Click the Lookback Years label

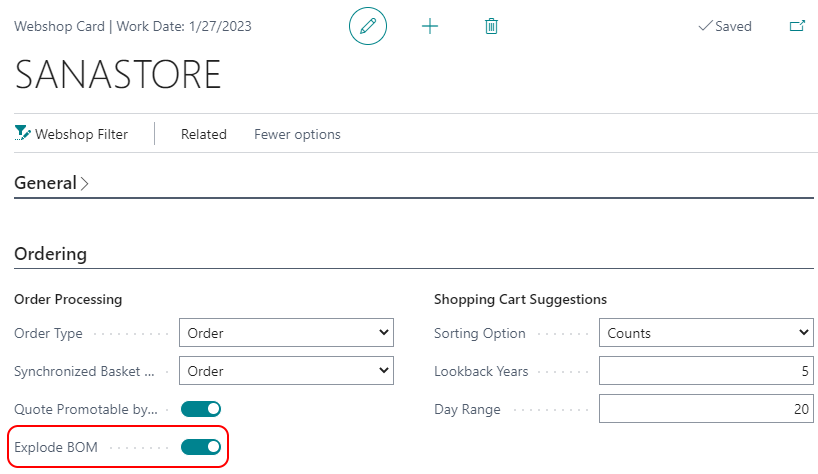point(481,371)
